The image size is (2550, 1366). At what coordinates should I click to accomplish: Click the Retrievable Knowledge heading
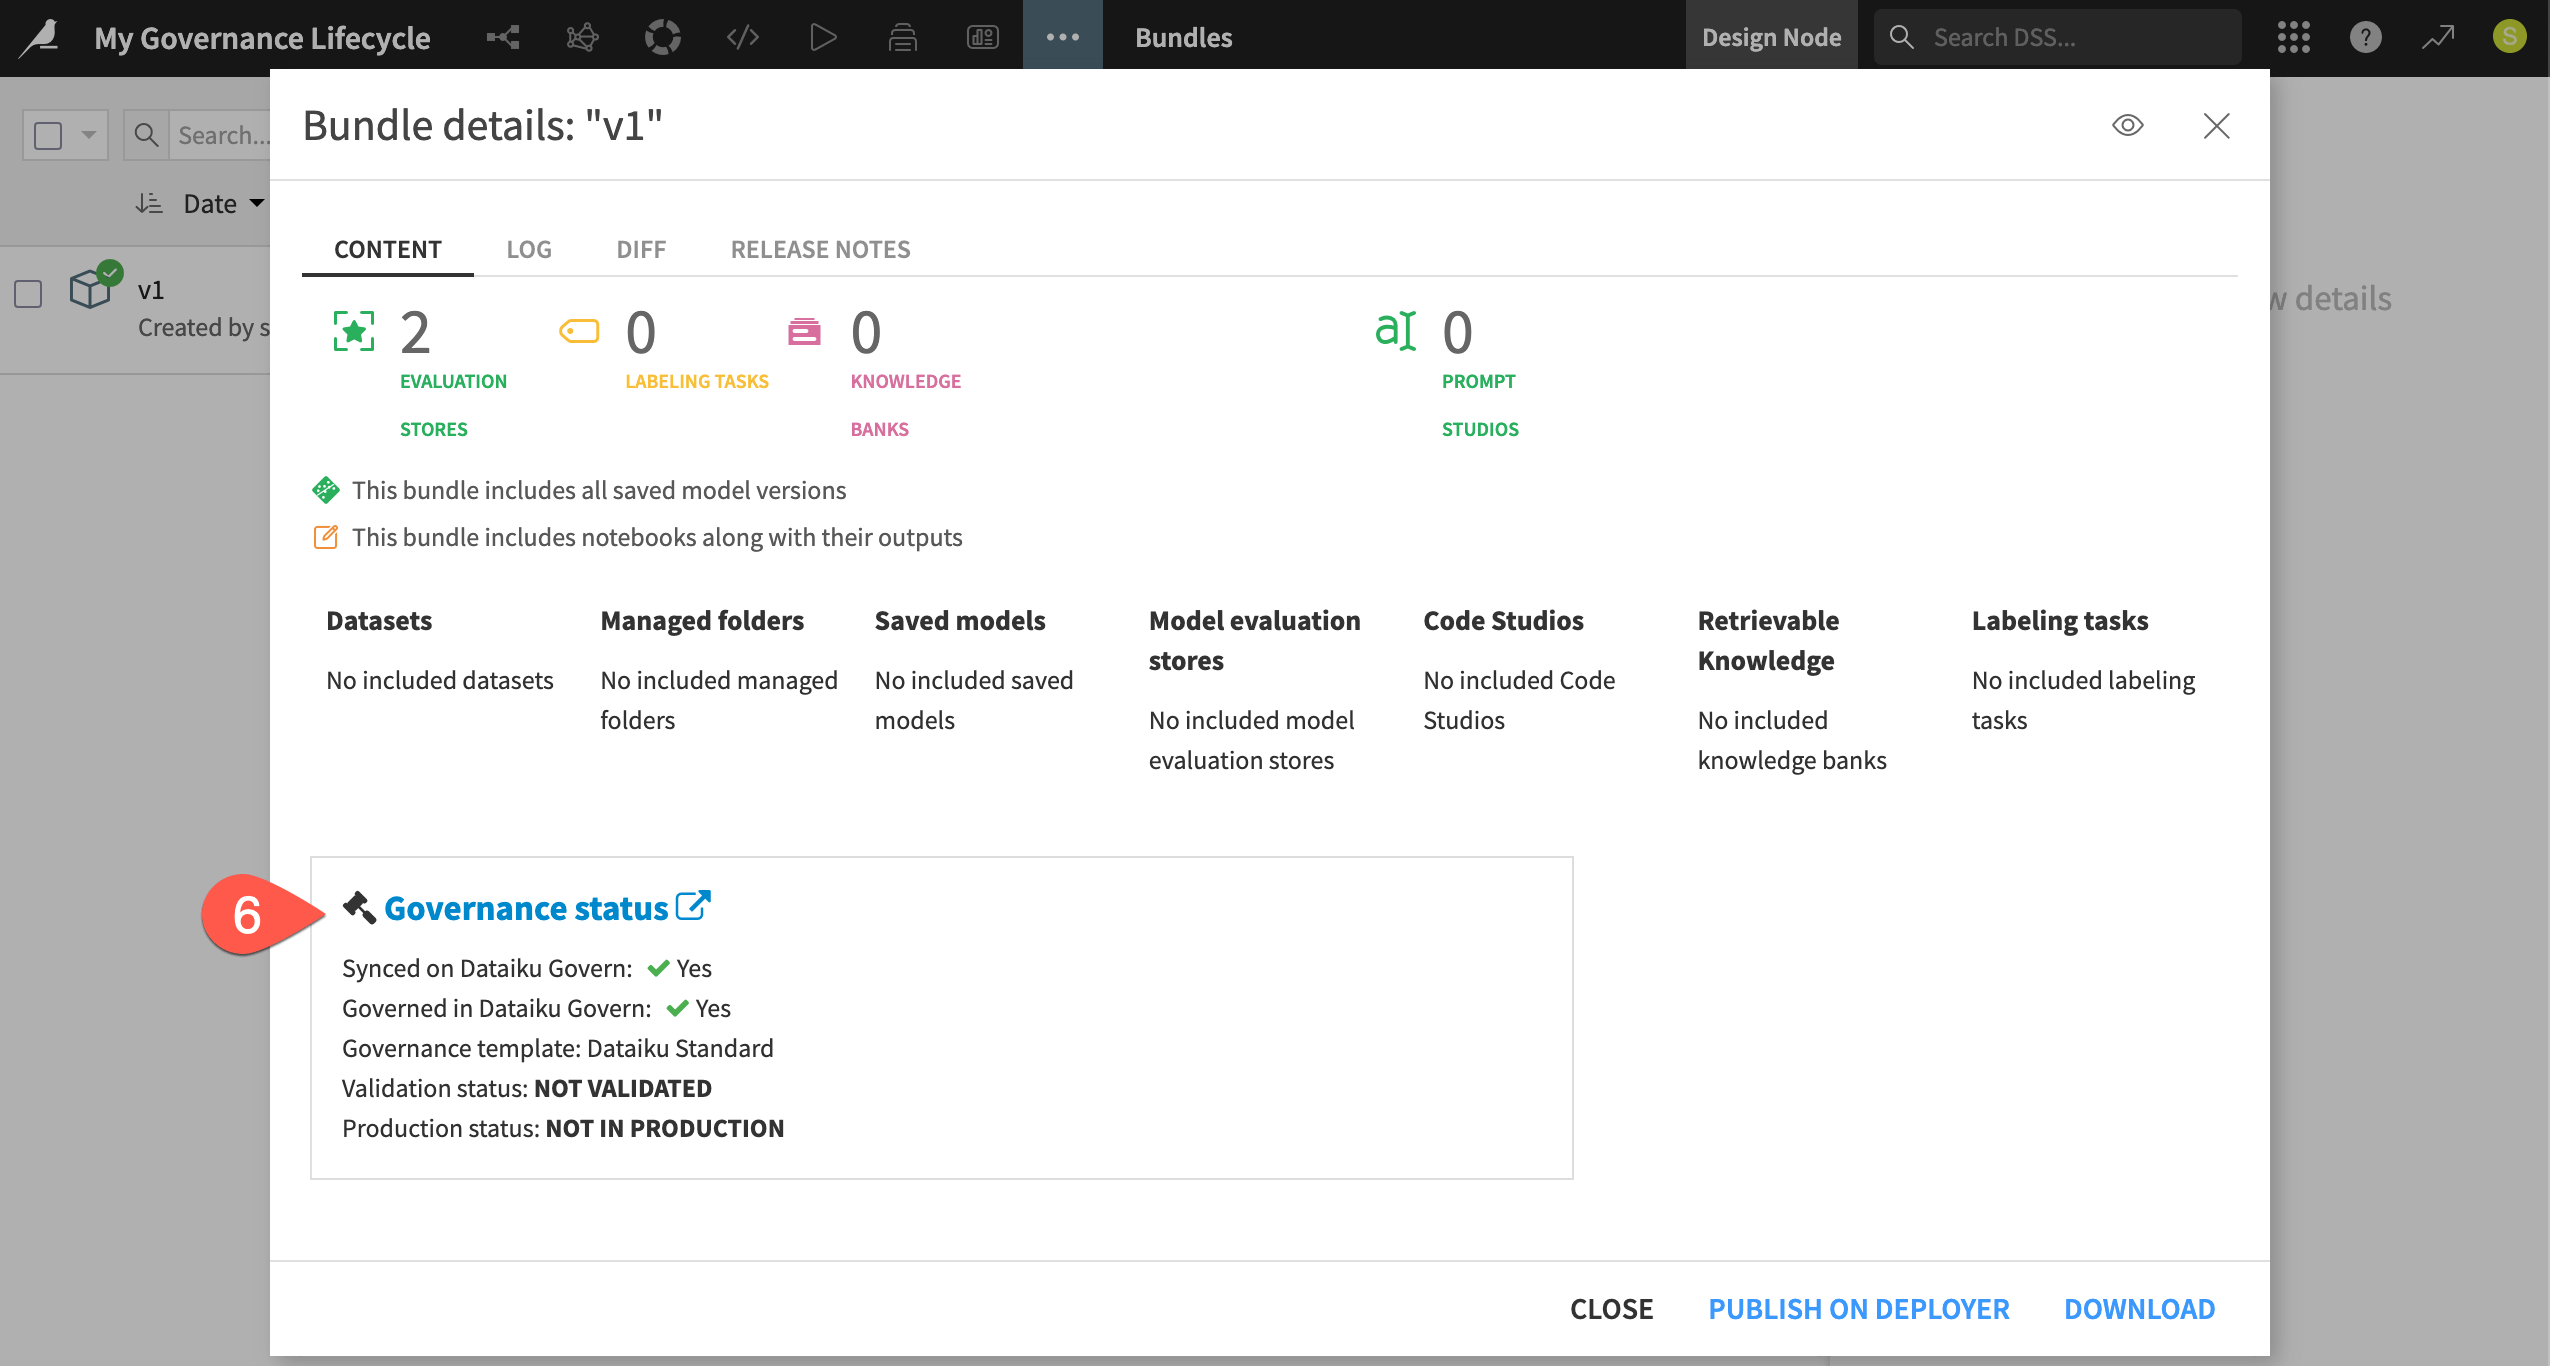1768,640
